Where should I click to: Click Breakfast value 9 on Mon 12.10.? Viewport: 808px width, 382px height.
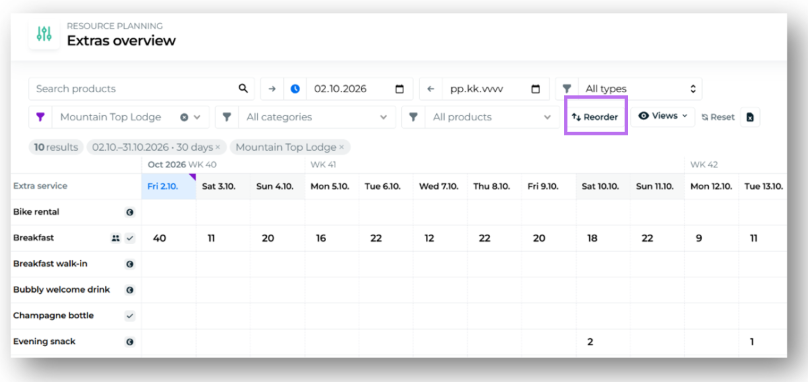point(699,238)
